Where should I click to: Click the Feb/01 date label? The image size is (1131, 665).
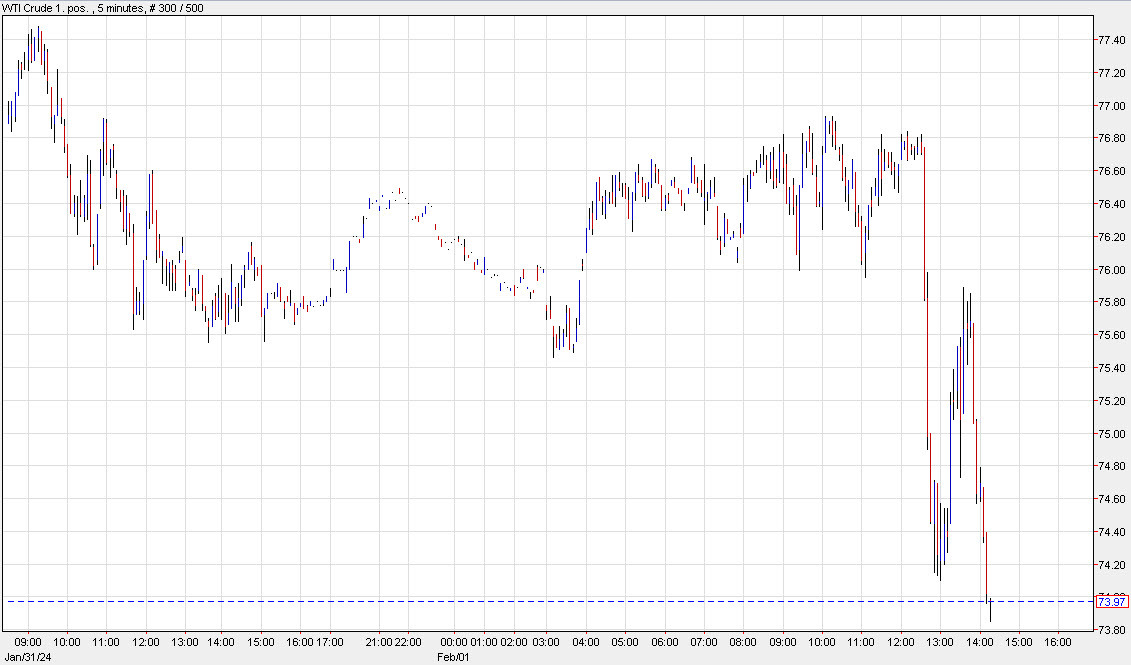click(453, 657)
